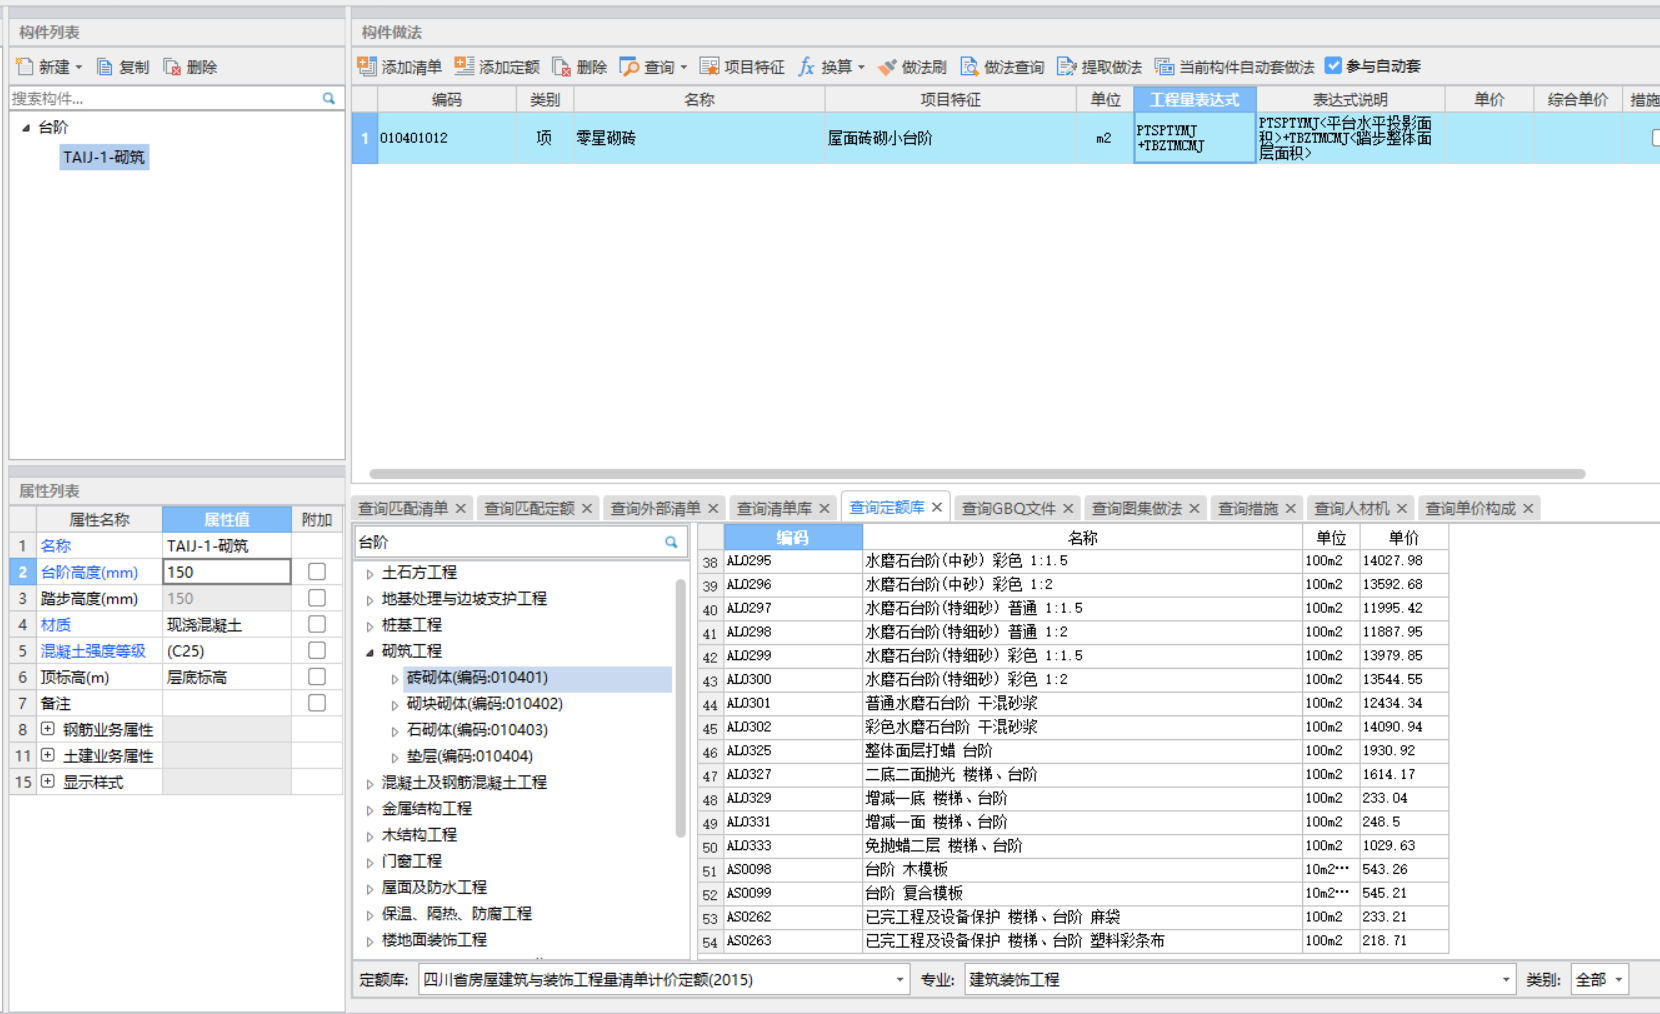Screen dimensions: 1660x1014
Task: Click the 查询 query toolbar icon
Action: 629,67
